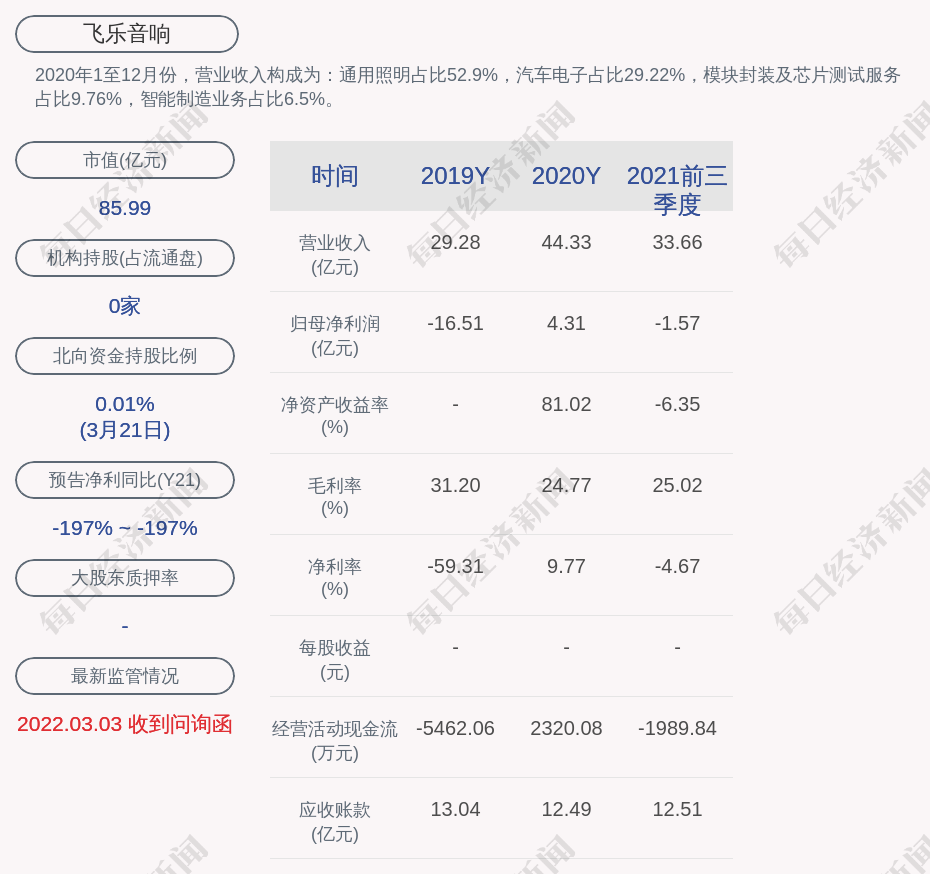Click the 经营活动现金流(万元) row label
930x874 pixels.
pos(335,740)
